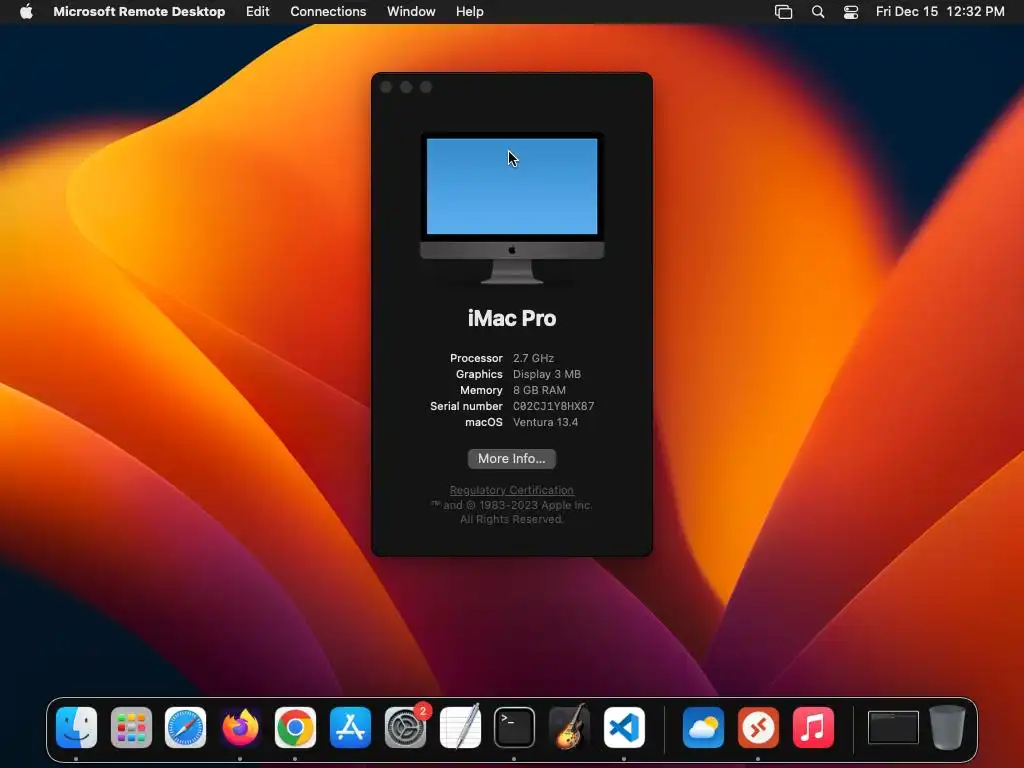Screen dimensions: 1024x768
Task: Open the Connections menu
Action: (x=328, y=12)
